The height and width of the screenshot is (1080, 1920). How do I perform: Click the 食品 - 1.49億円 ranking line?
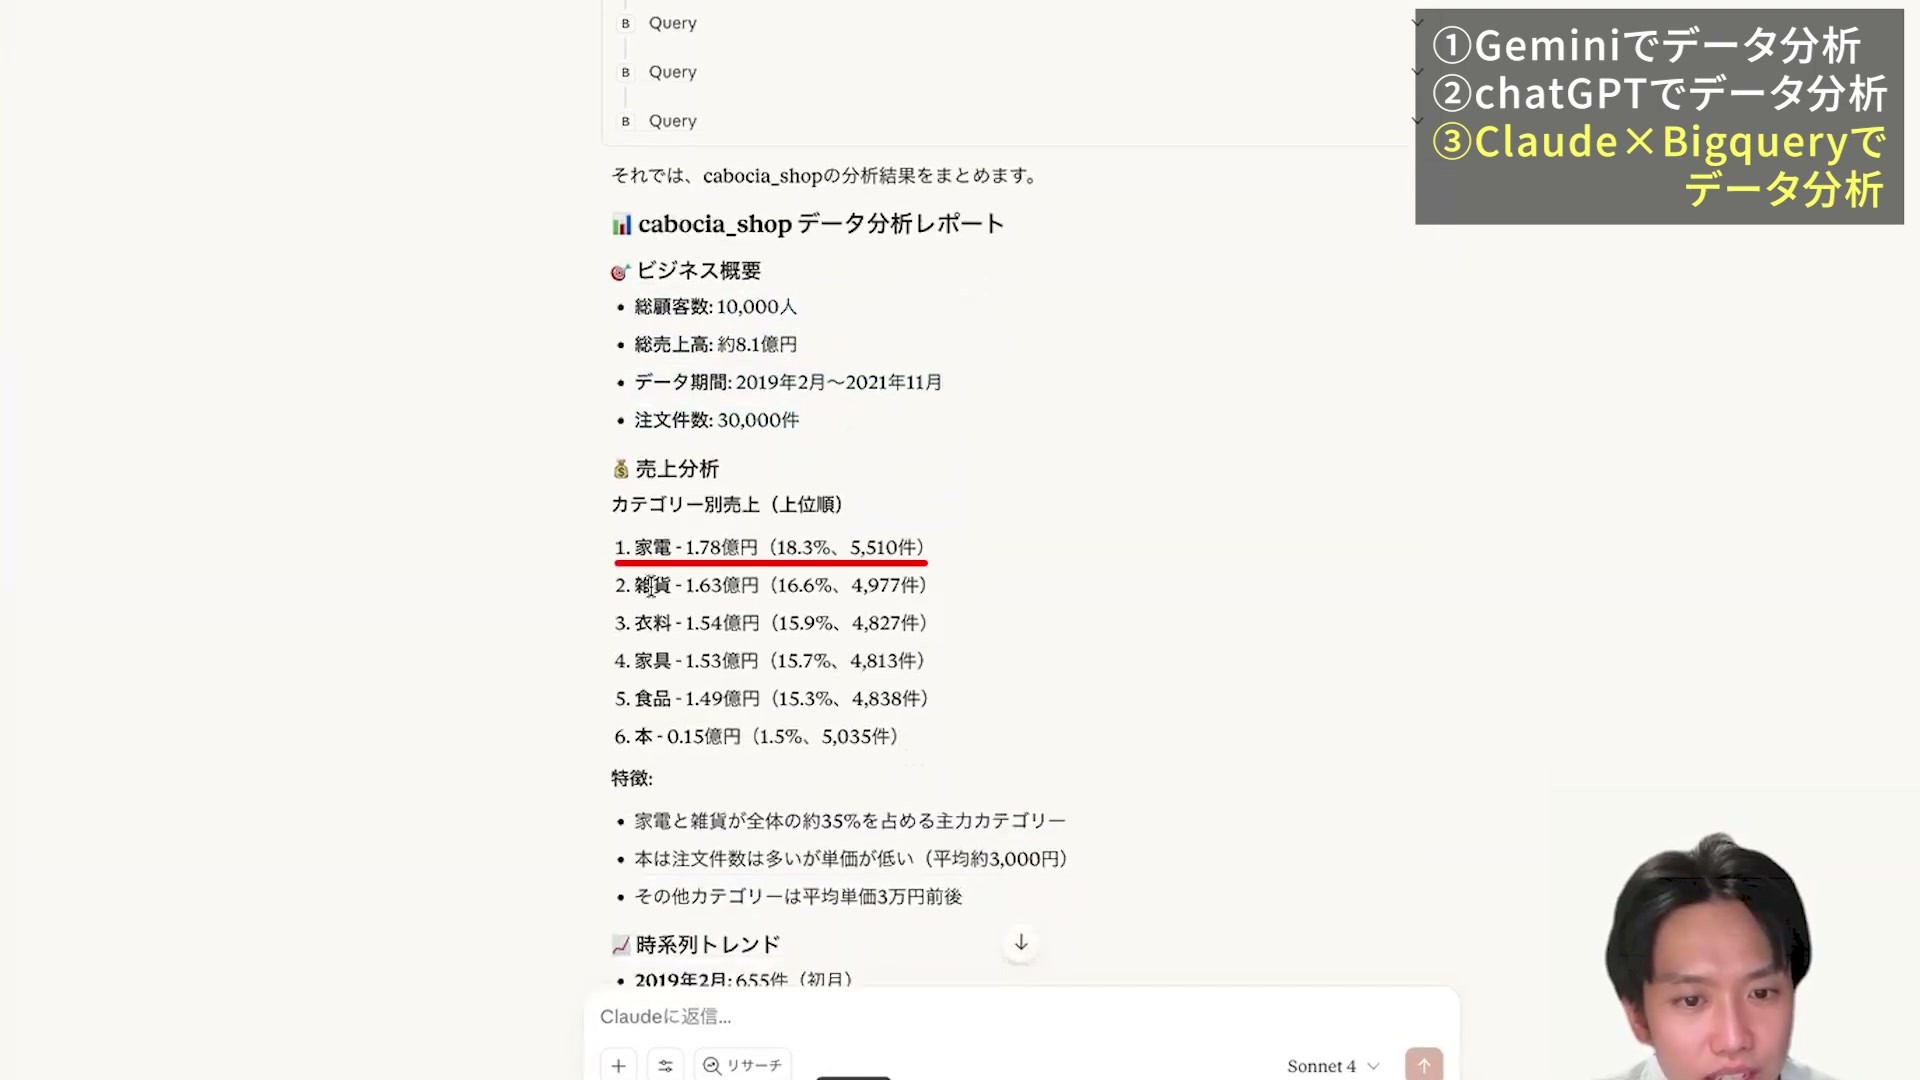pyautogui.click(x=772, y=700)
